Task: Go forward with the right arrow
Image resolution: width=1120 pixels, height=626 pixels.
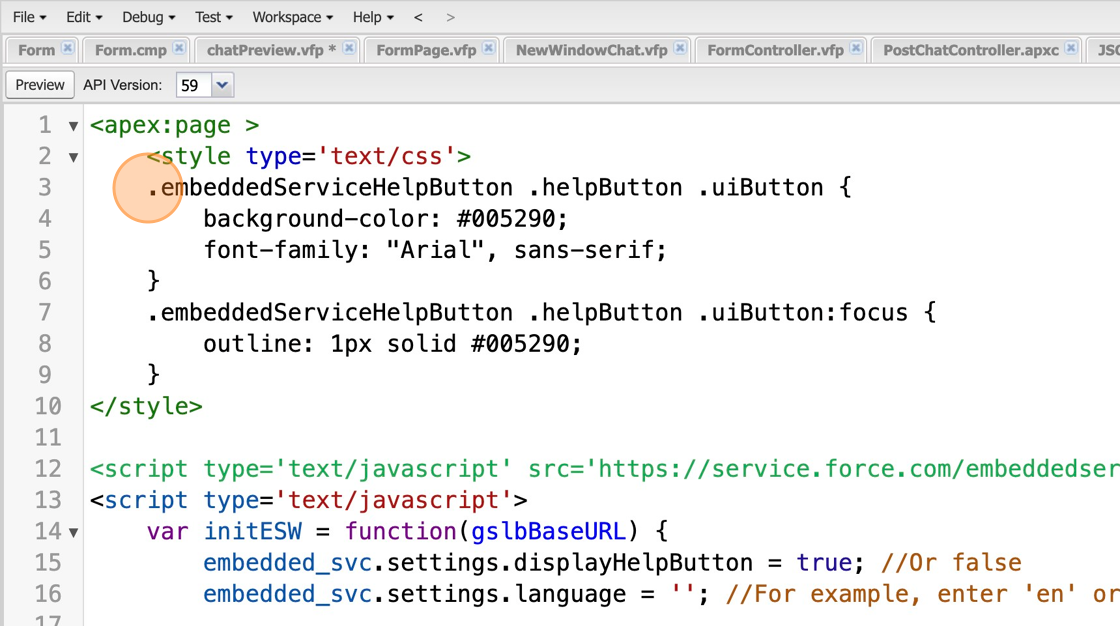Action: [x=450, y=17]
